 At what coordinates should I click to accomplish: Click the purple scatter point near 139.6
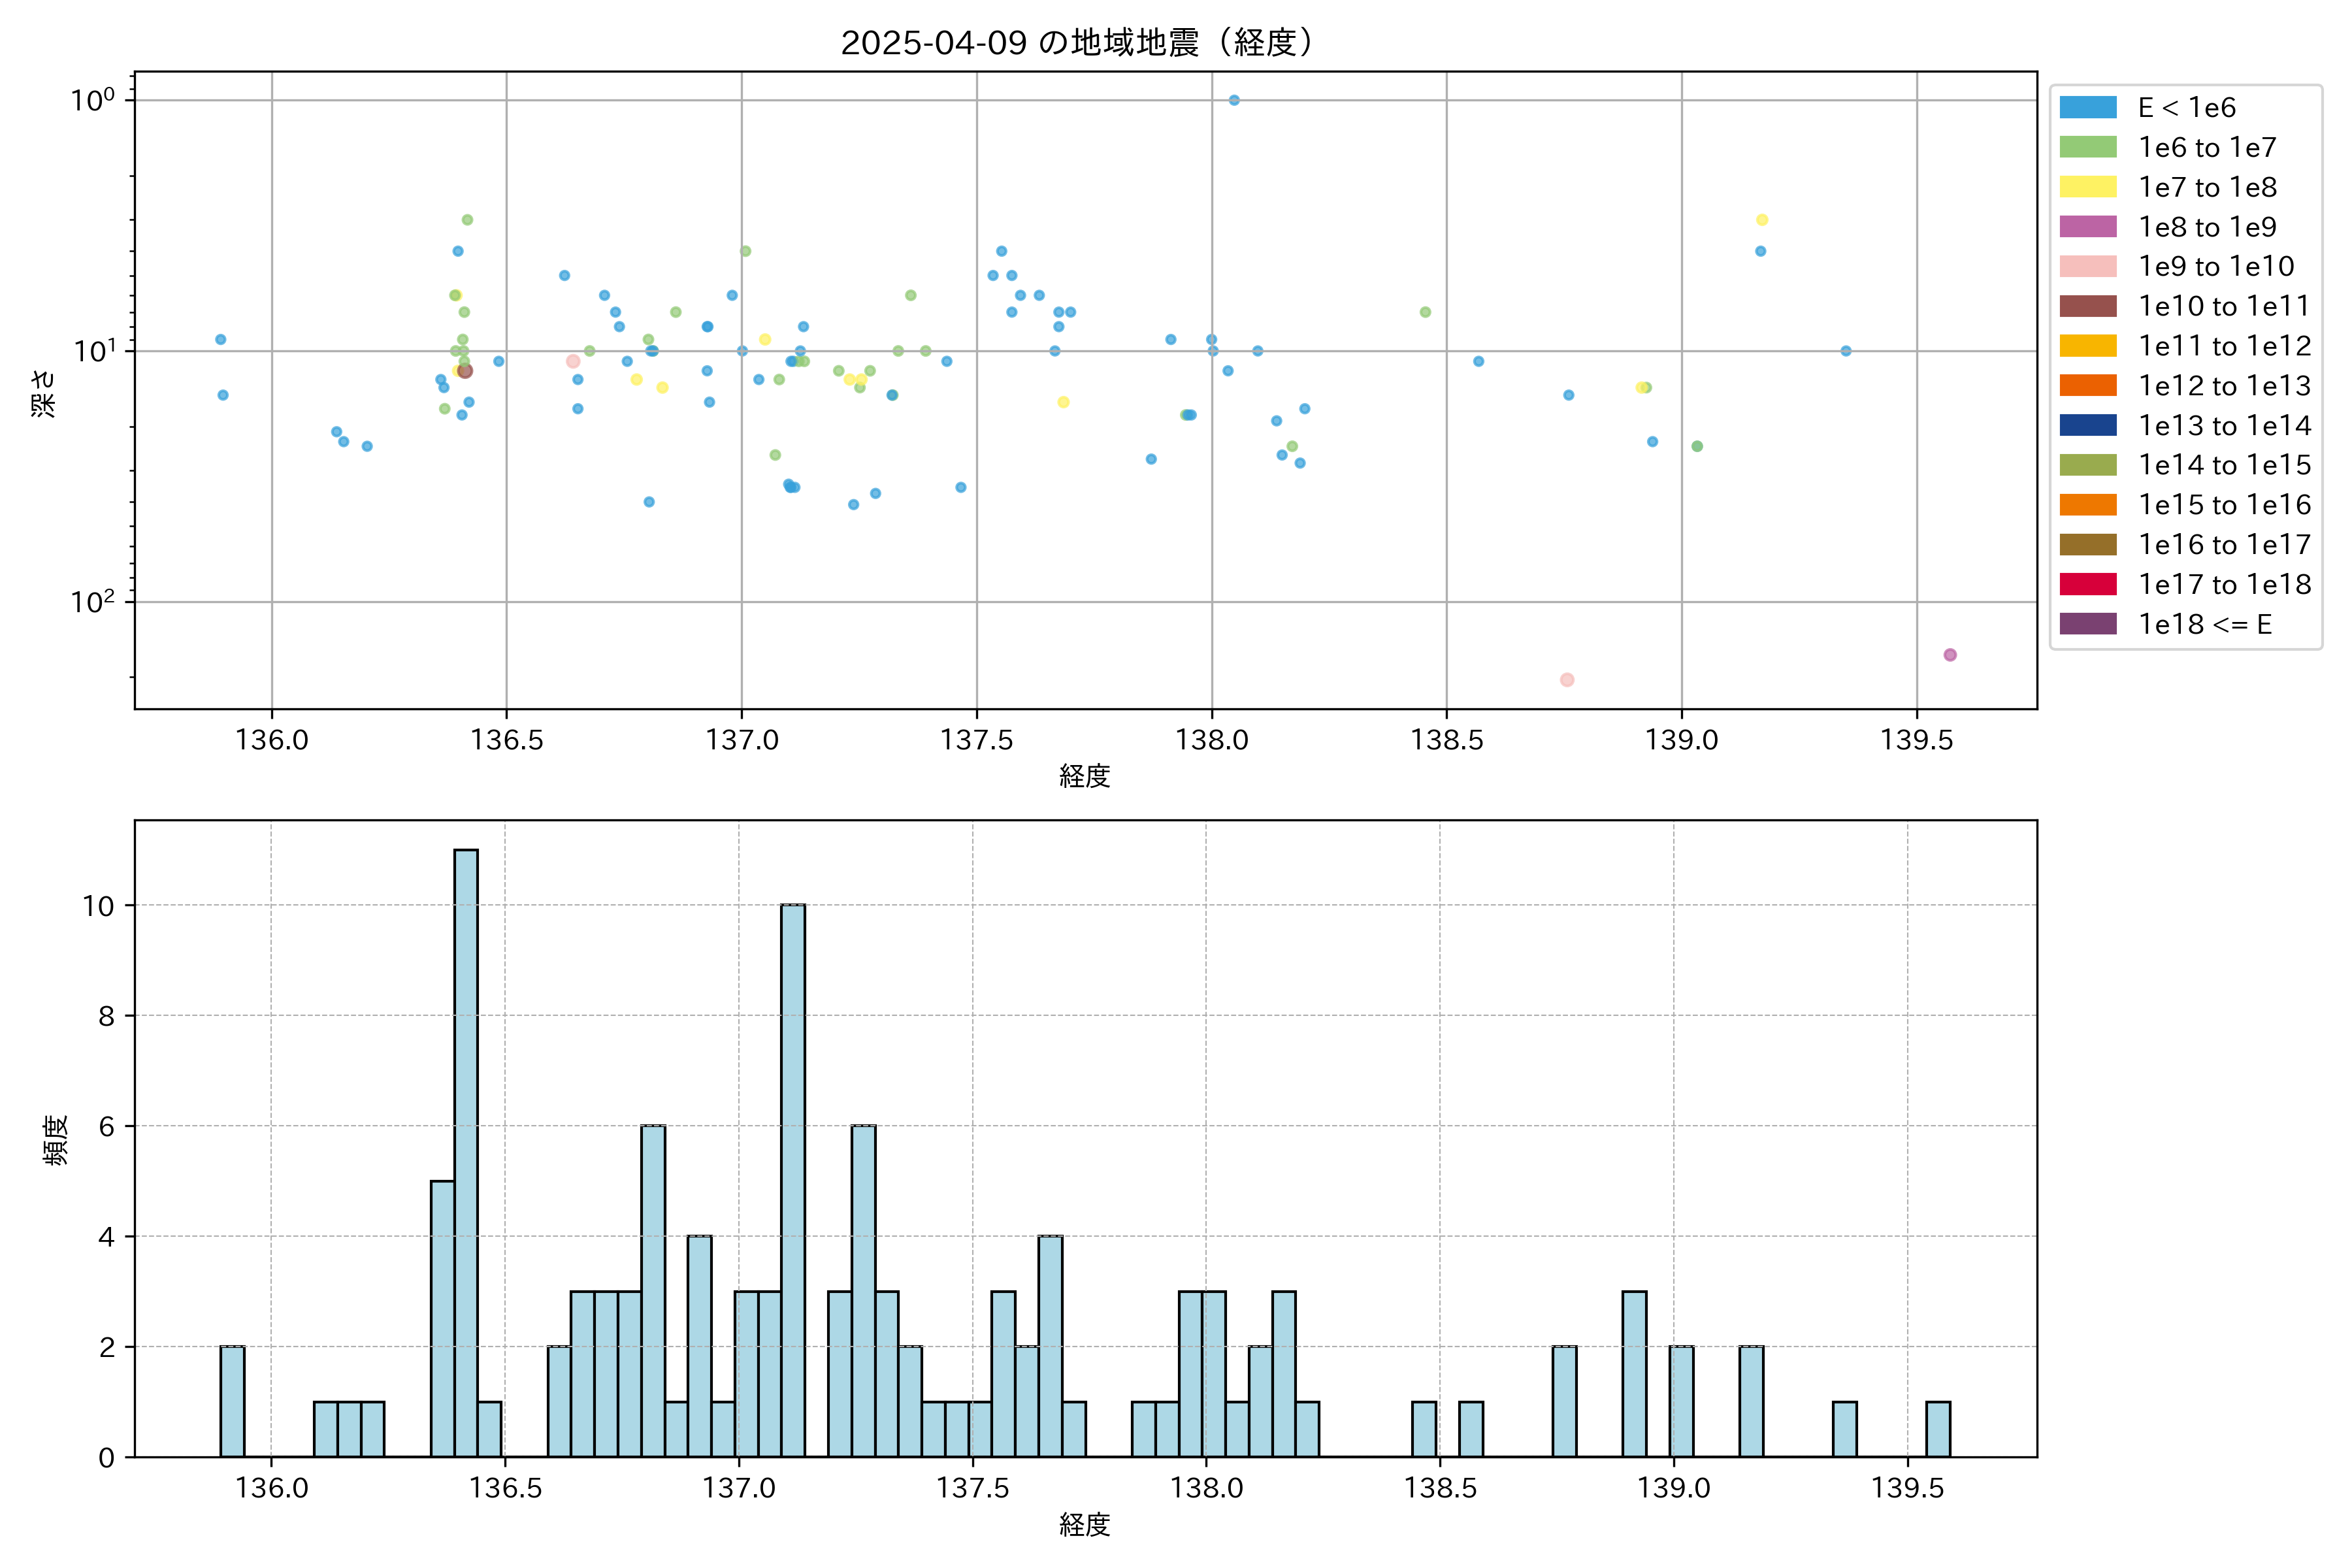click(x=1950, y=655)
